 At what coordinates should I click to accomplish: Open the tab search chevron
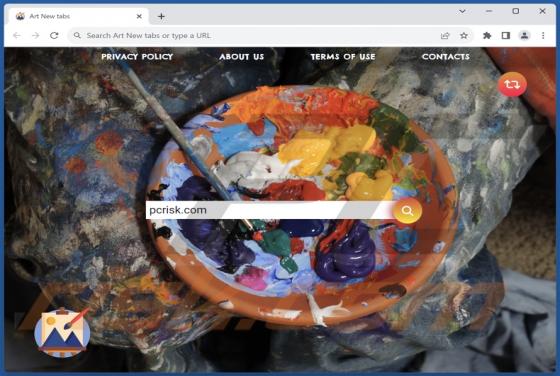462,11
